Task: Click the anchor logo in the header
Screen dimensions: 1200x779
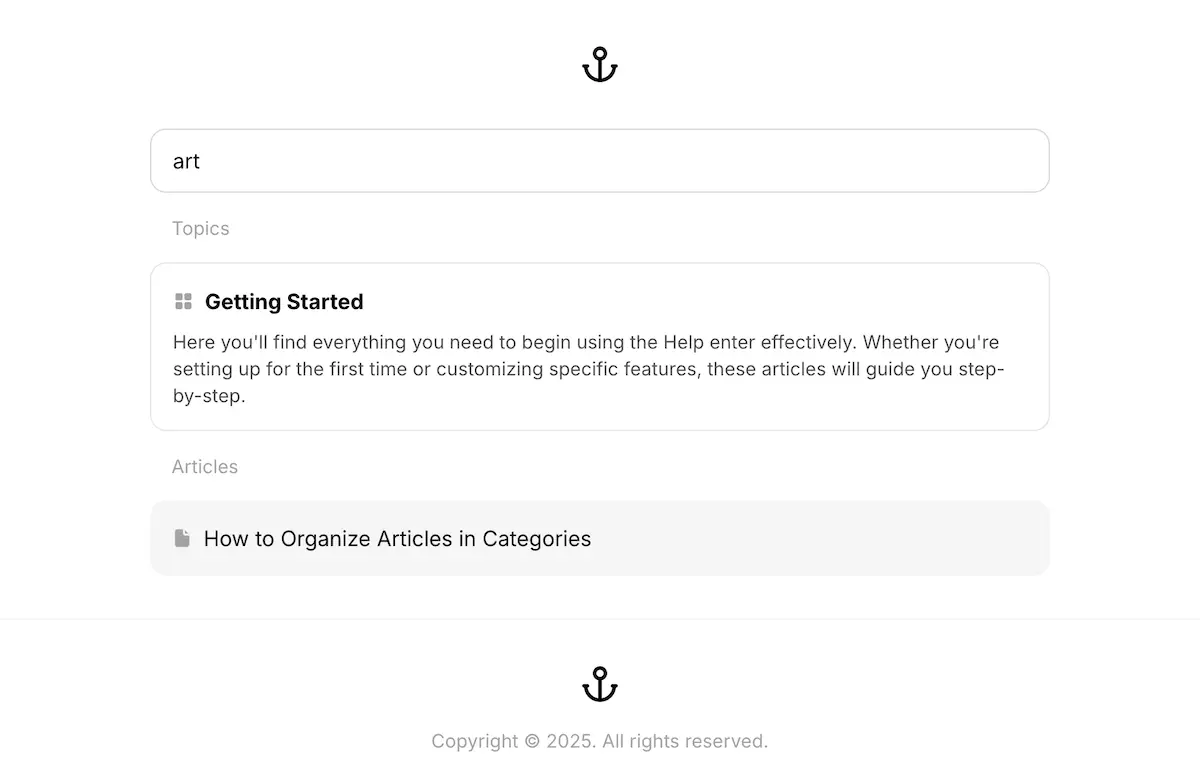Action: pyautogui.click(x=600, y=65)
